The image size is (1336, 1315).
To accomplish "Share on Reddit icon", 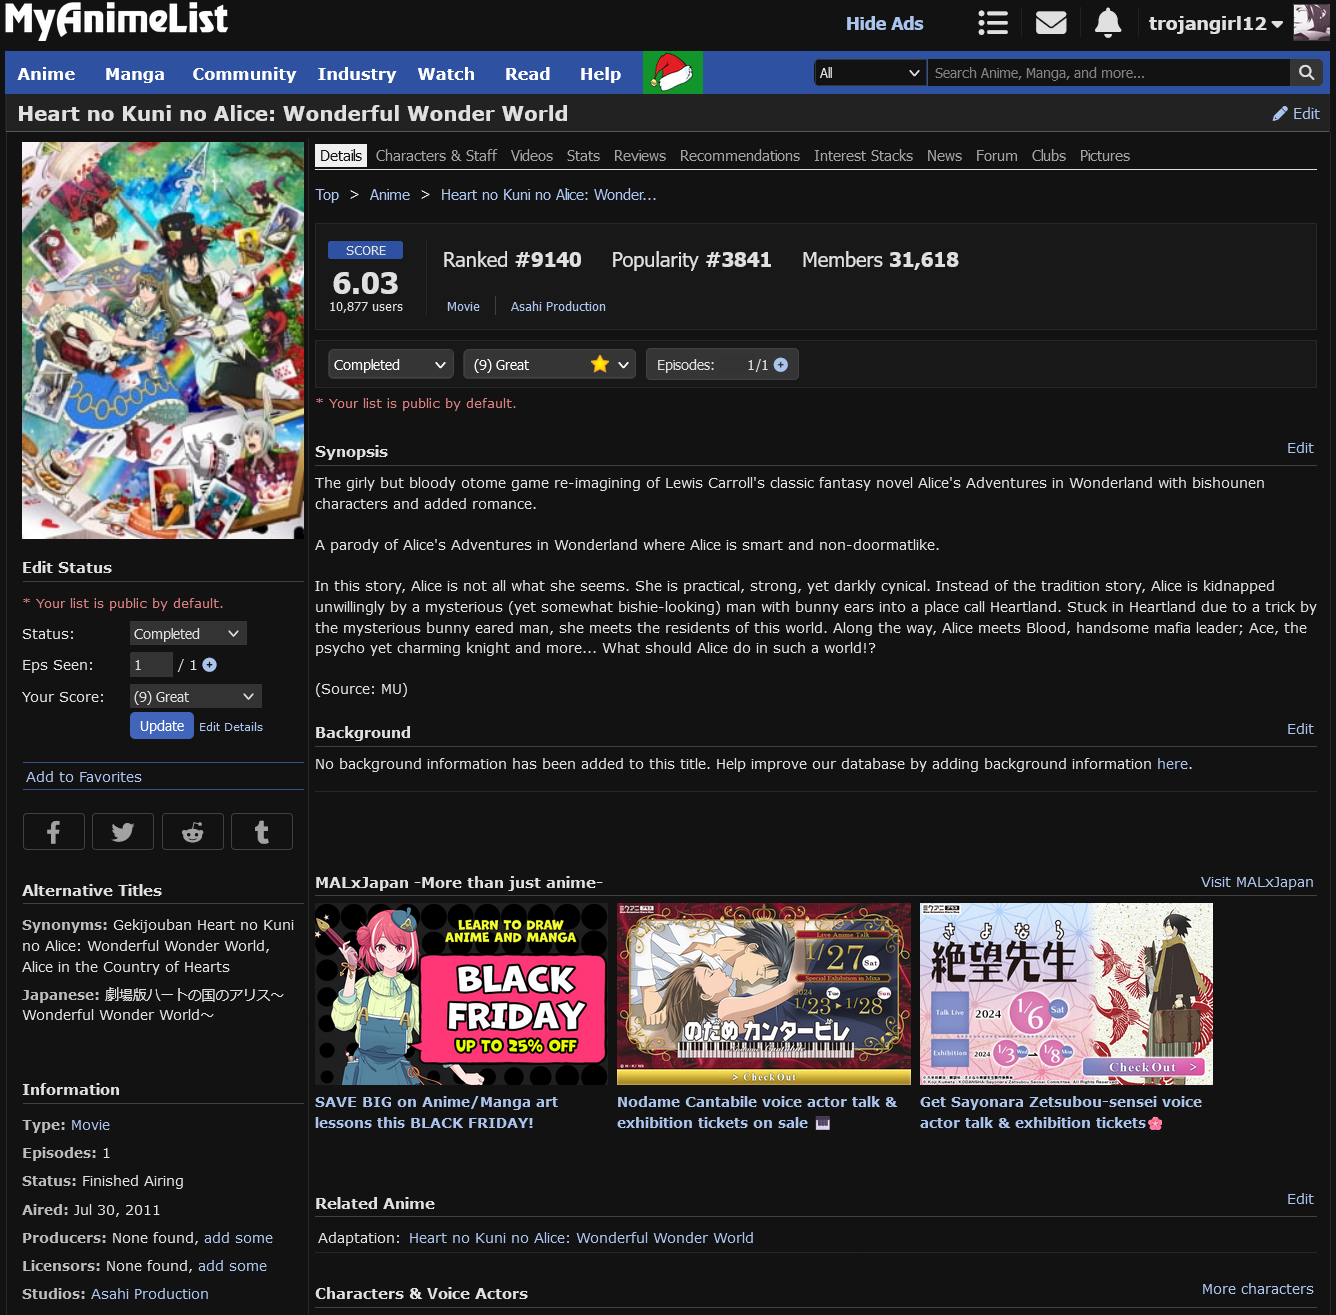I will click(192, 832).
